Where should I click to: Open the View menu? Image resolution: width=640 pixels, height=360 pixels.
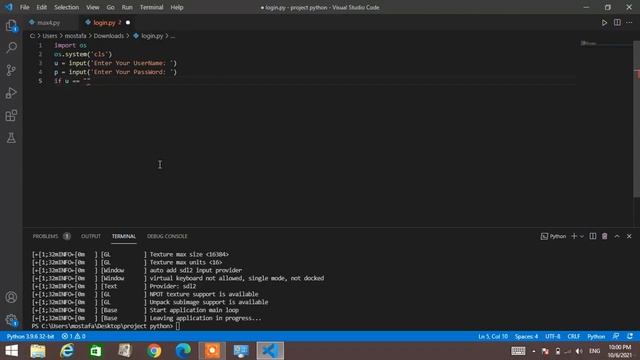tap(93, 7)
